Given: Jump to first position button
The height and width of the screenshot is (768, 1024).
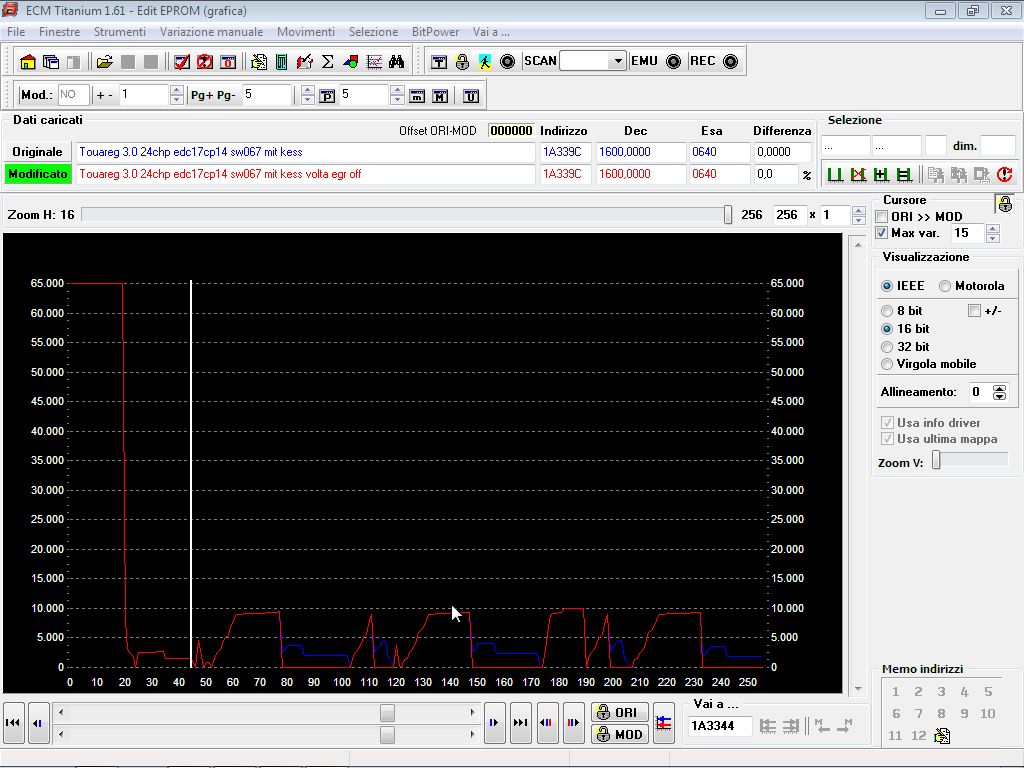Looking at the screenshot, I should click(13, 723).
